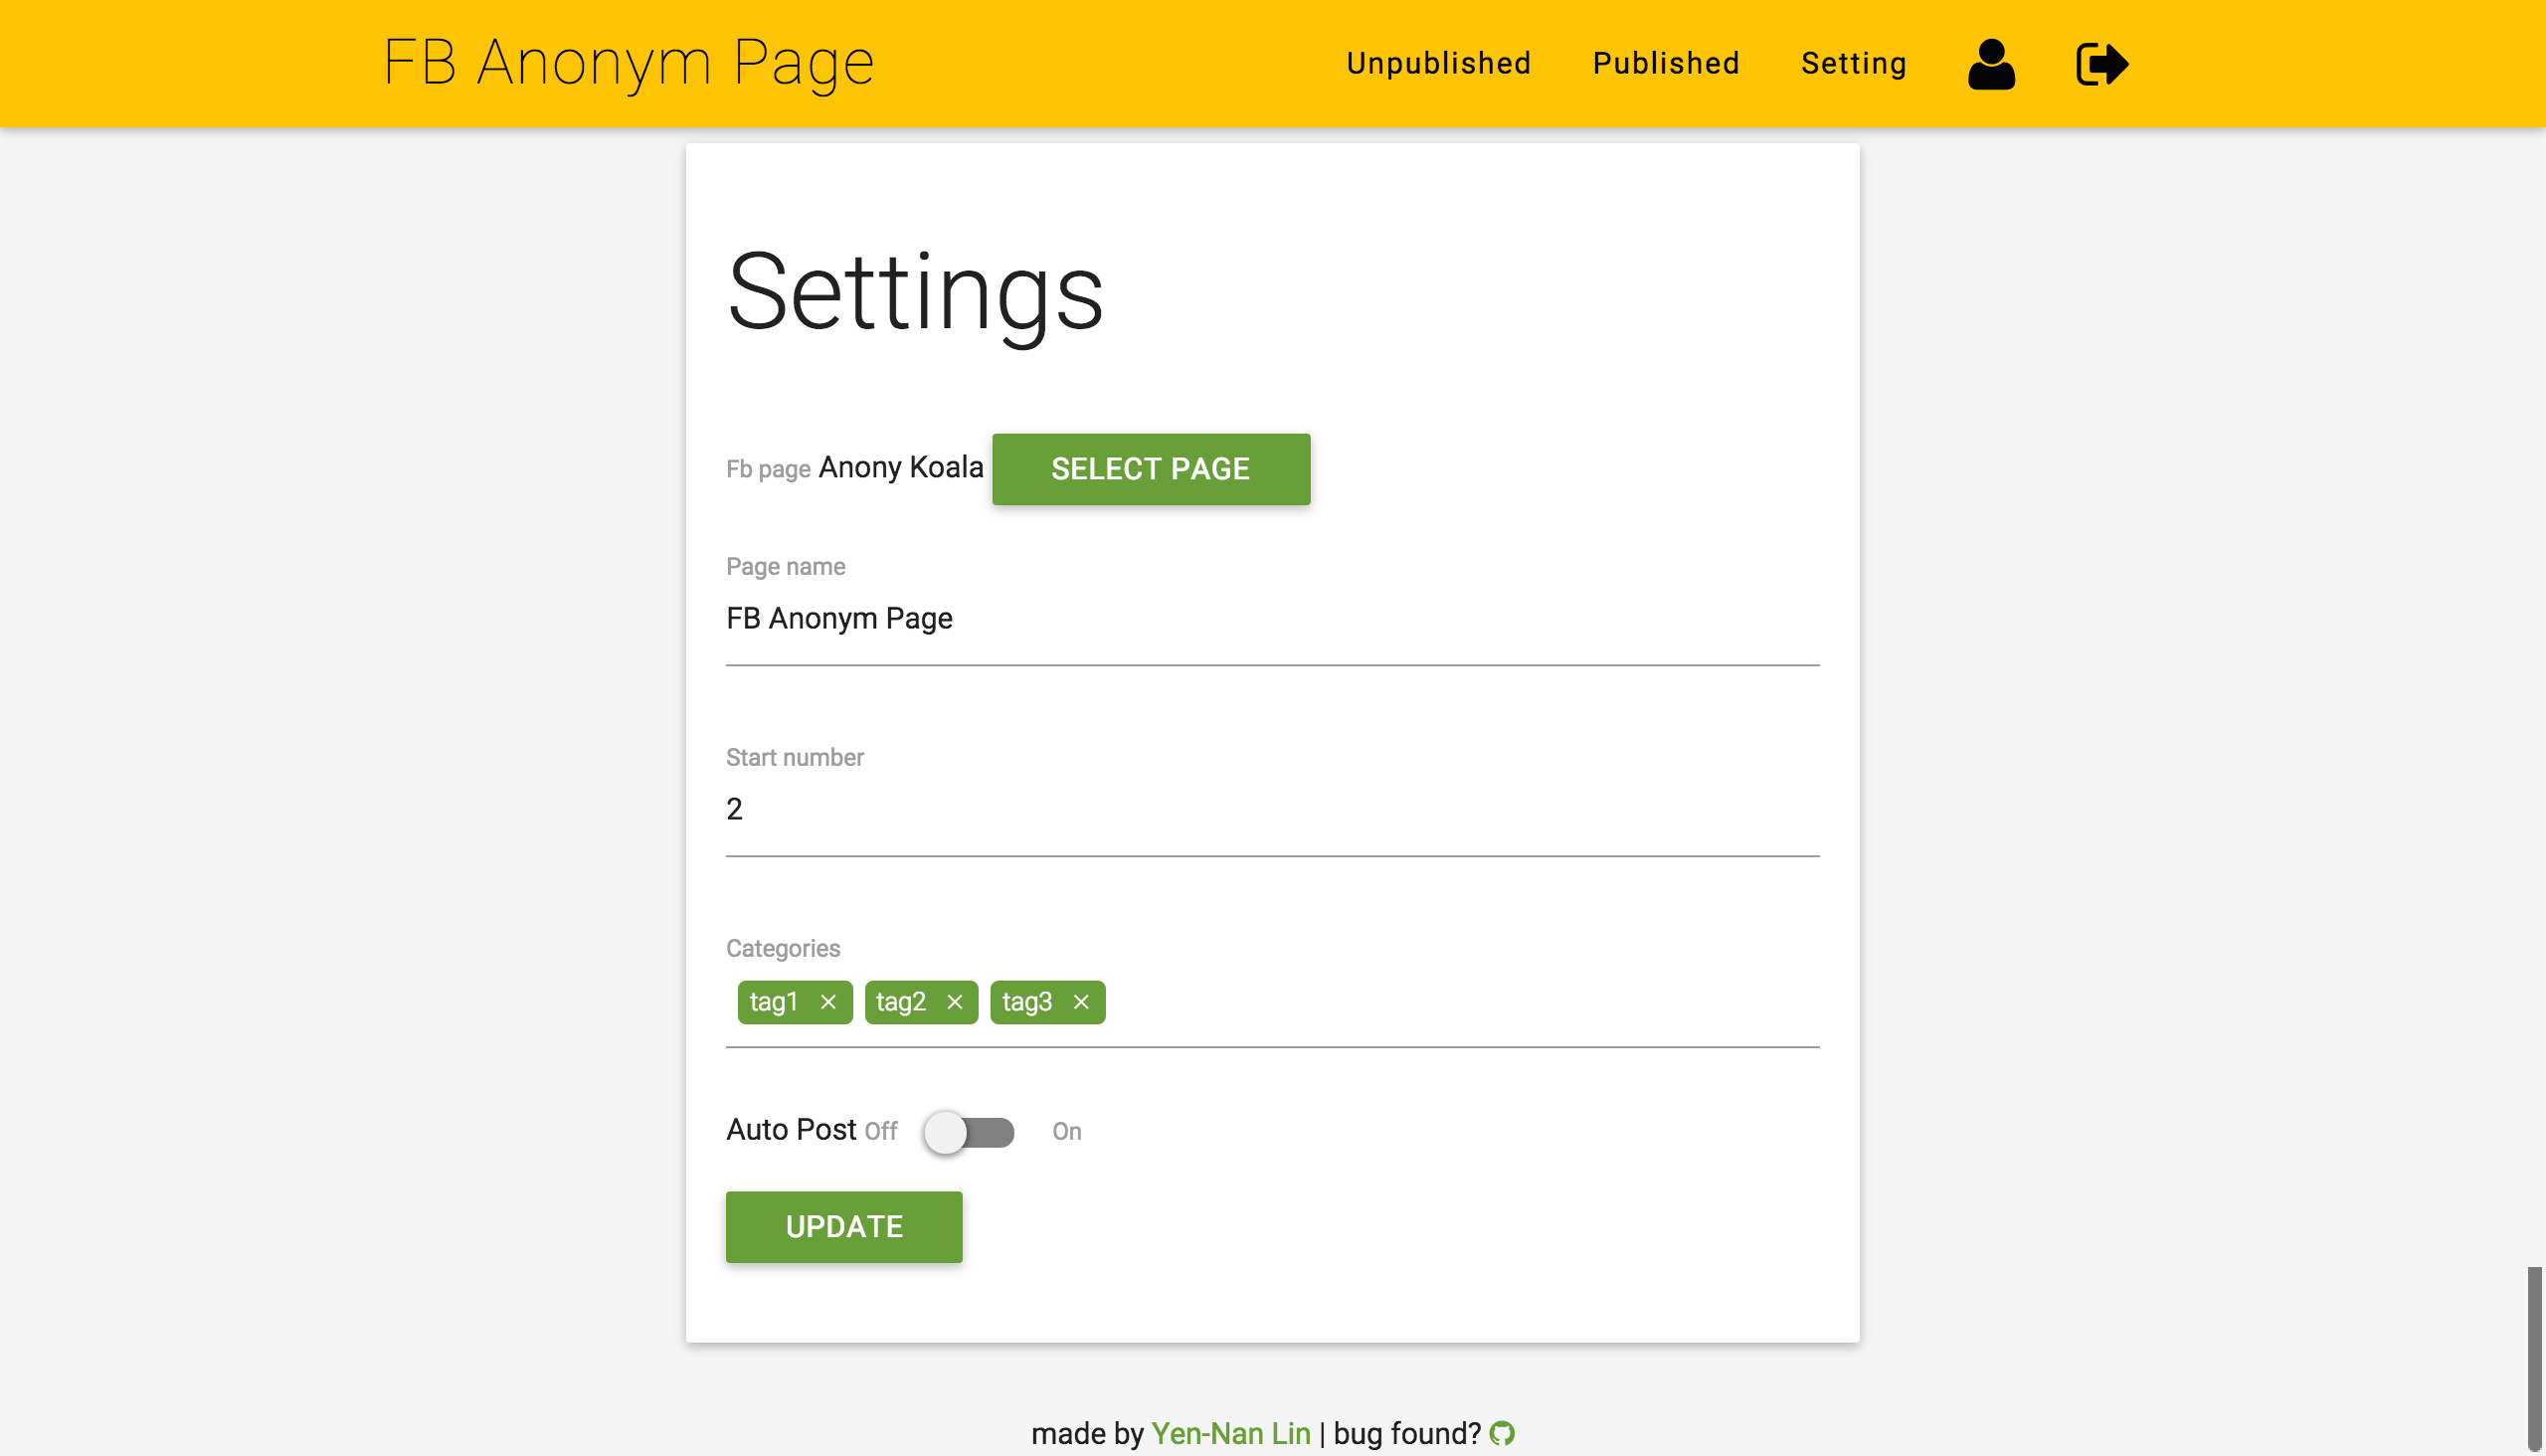Click the Start number input field
Screen dimensions: 2546x1456
[x=1273, y=810]
